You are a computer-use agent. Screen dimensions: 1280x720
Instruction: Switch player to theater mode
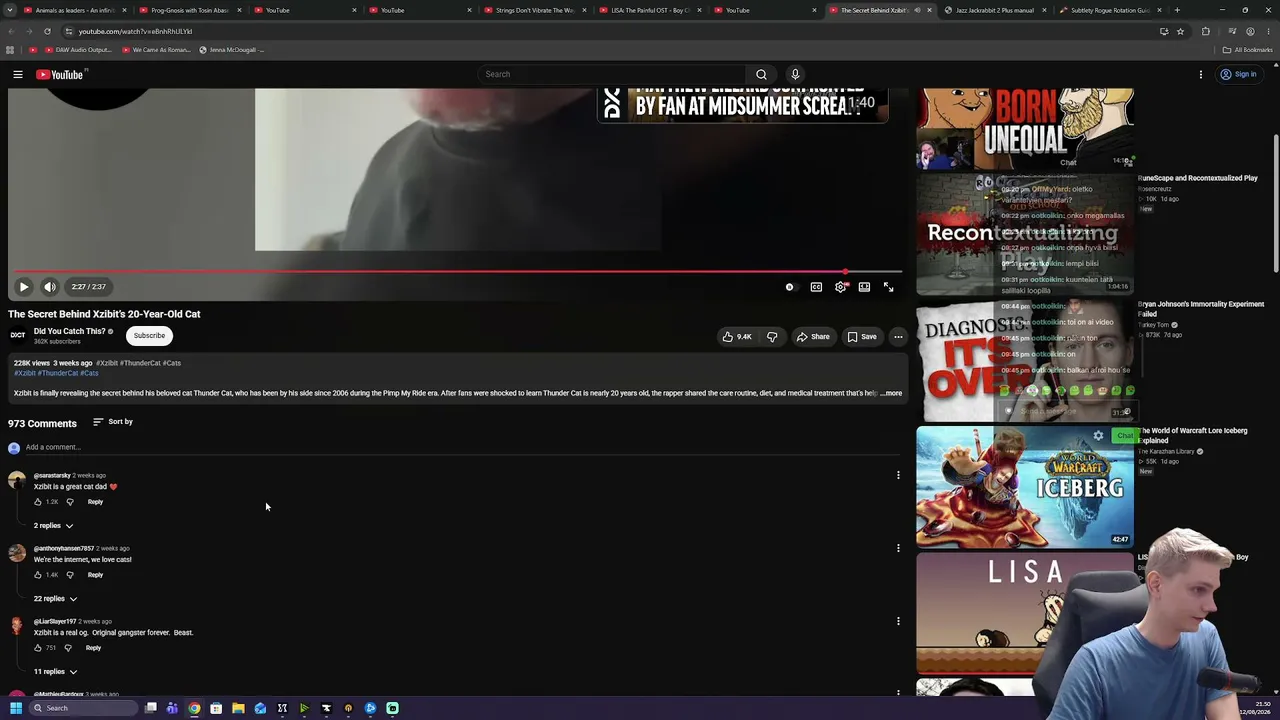pos(864,287)
